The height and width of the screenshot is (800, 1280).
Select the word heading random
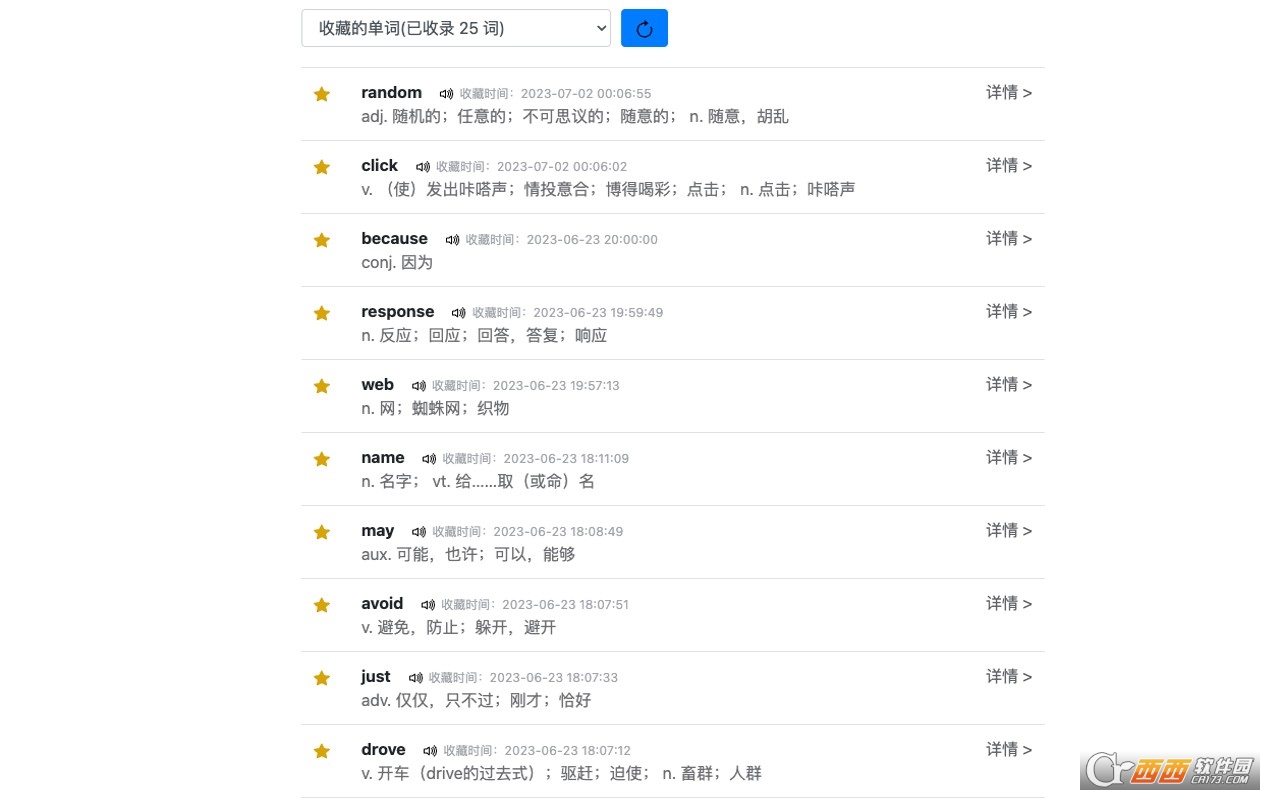coord(391,92)
